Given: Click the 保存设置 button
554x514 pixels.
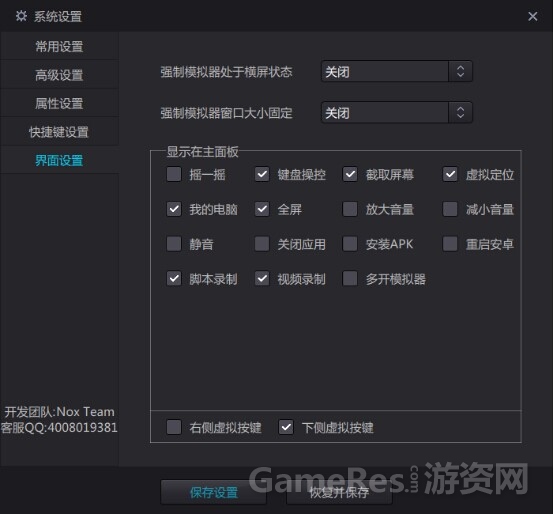Looking at the screenshot, I should 213,492.
